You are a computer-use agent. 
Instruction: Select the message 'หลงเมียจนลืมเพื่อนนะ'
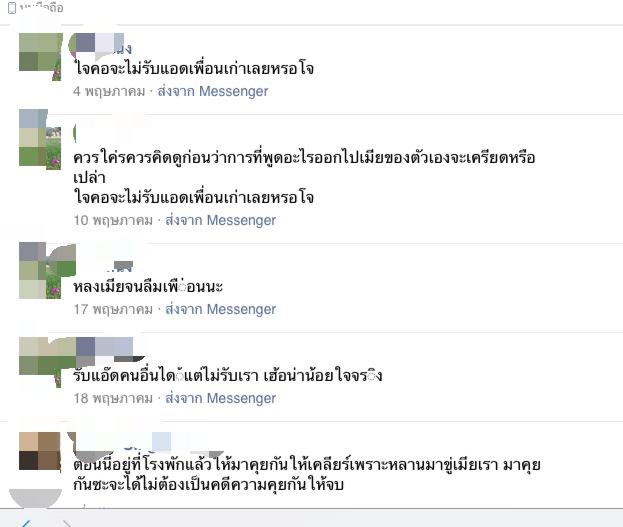[148, 287]
